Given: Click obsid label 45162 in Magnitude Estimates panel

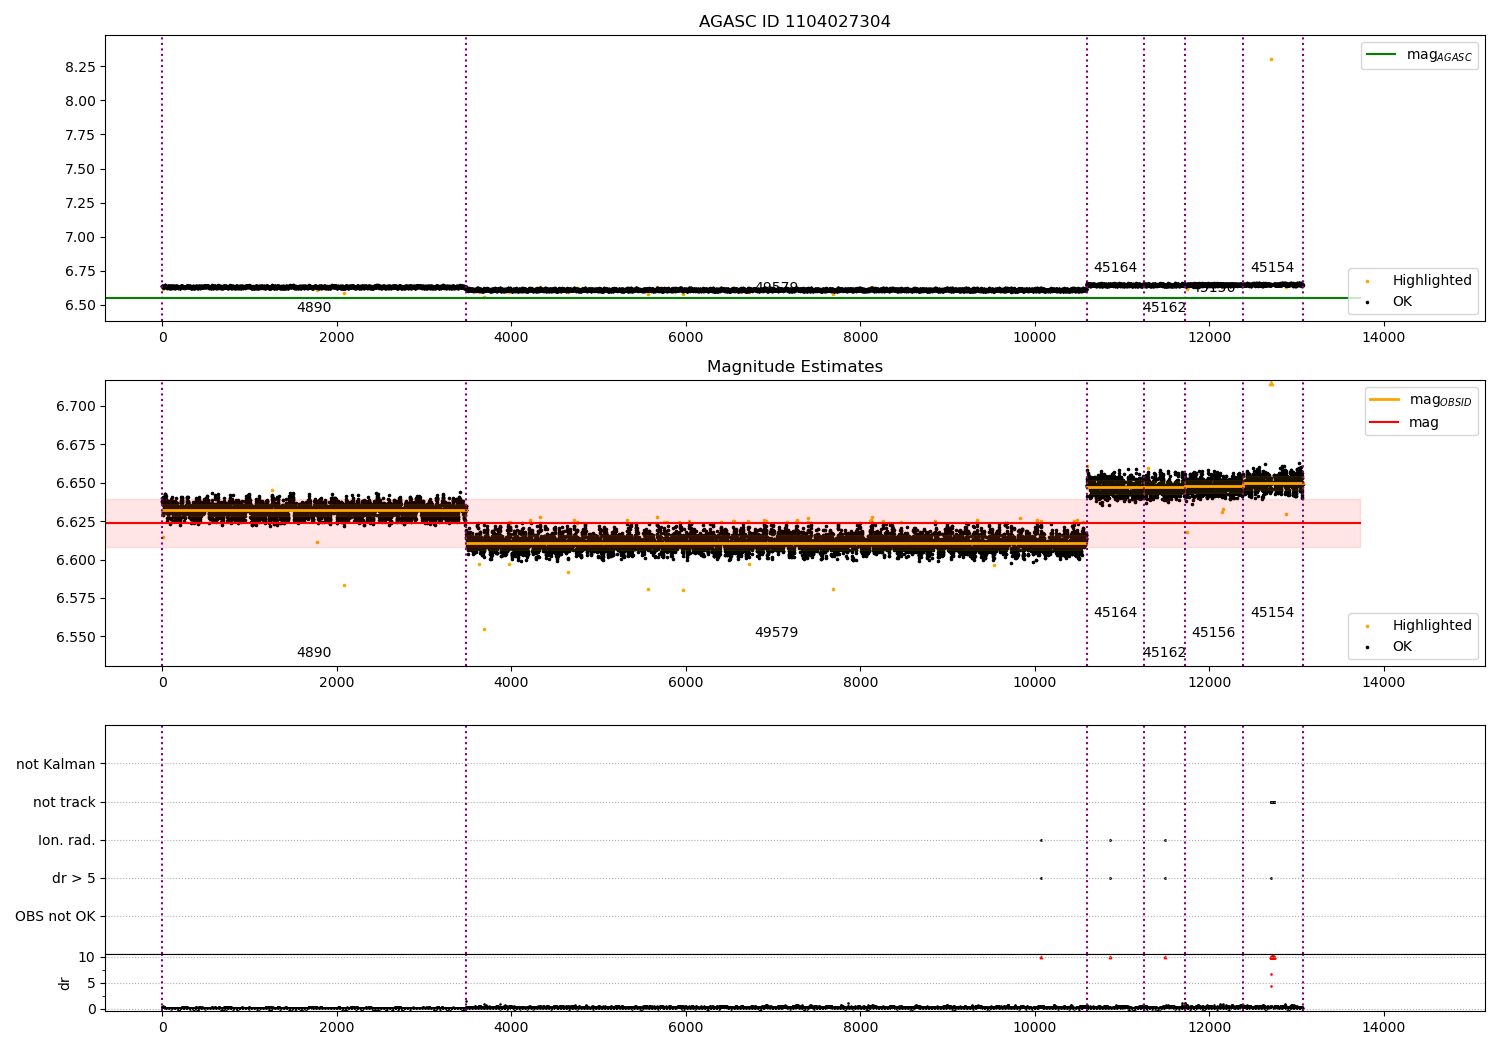Looking at the screenshot, I should click(x=1164, y=653).
